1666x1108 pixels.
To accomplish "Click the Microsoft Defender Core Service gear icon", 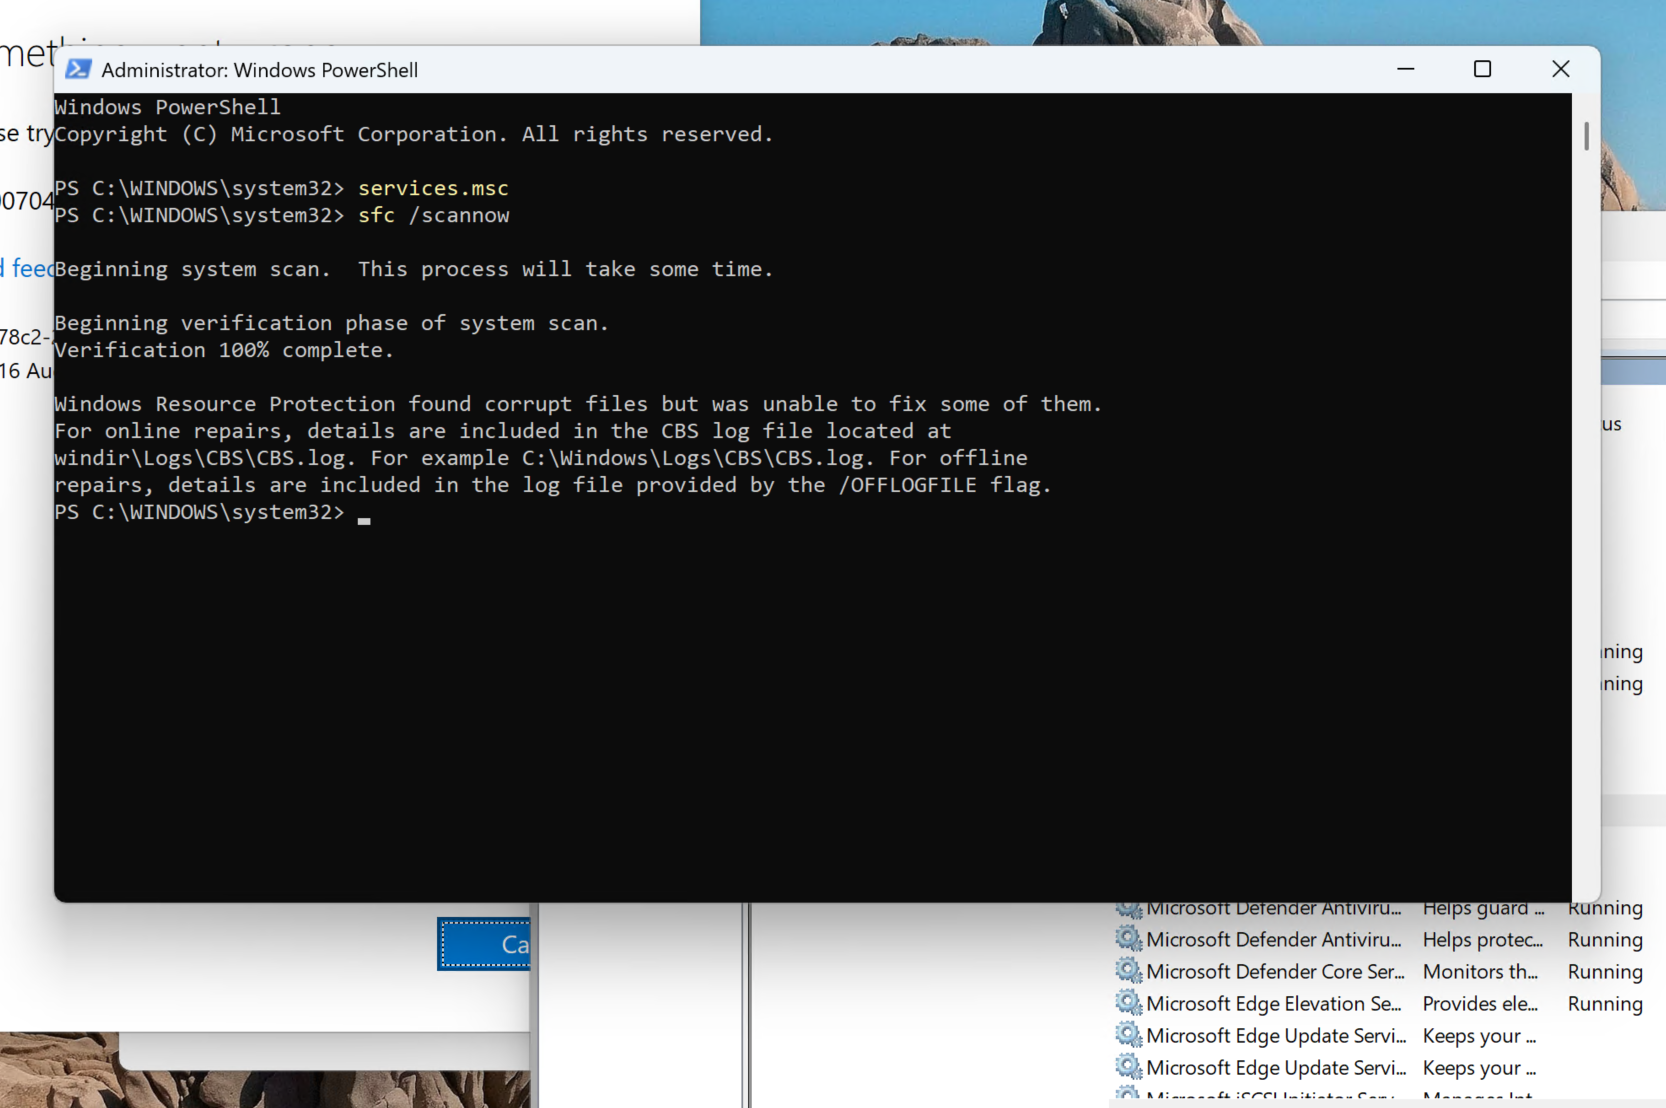I will click(x=1129, y=971).
